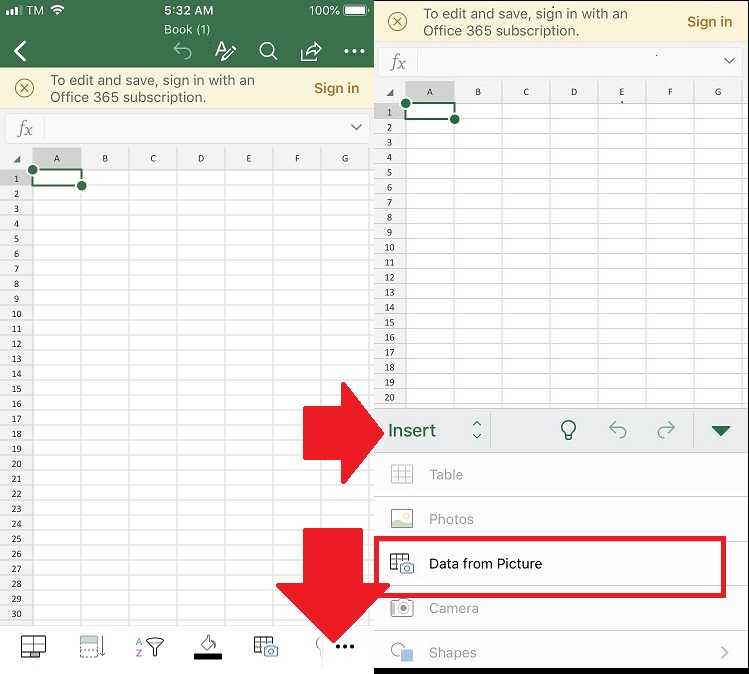Tap the Book (1) title
The image size is (749, 674).
[187, 30]
